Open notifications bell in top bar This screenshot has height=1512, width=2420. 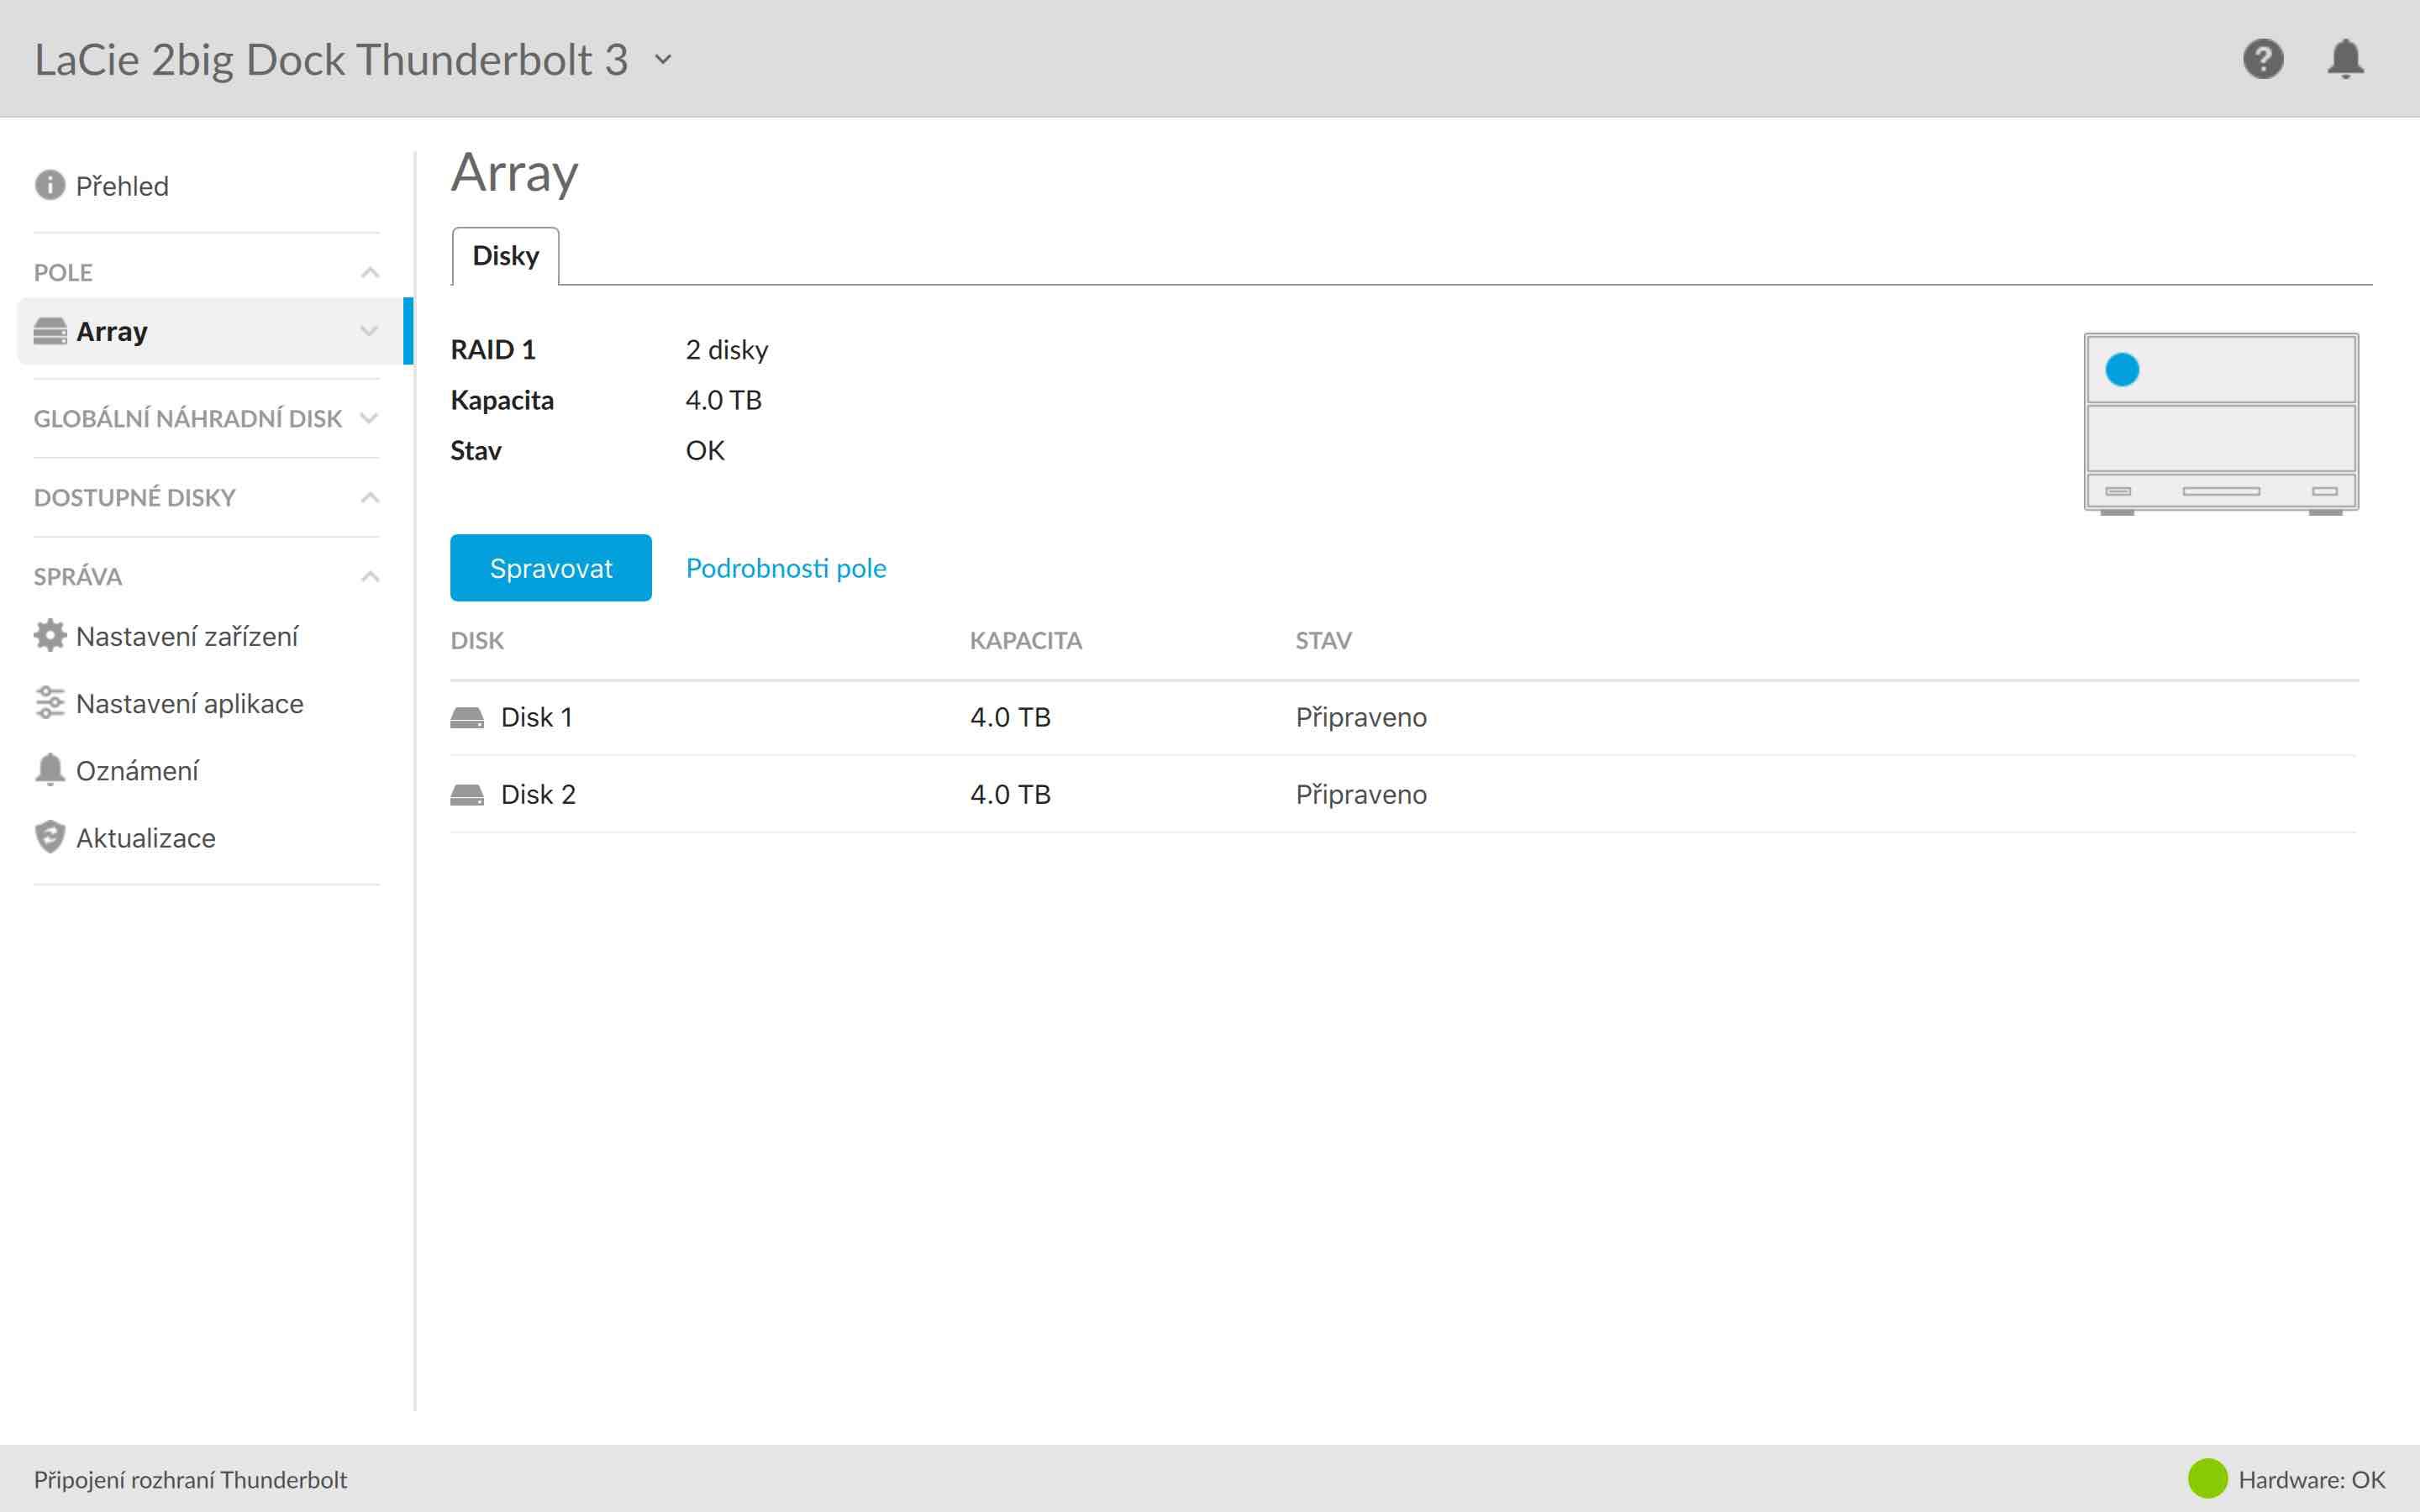2344,59
